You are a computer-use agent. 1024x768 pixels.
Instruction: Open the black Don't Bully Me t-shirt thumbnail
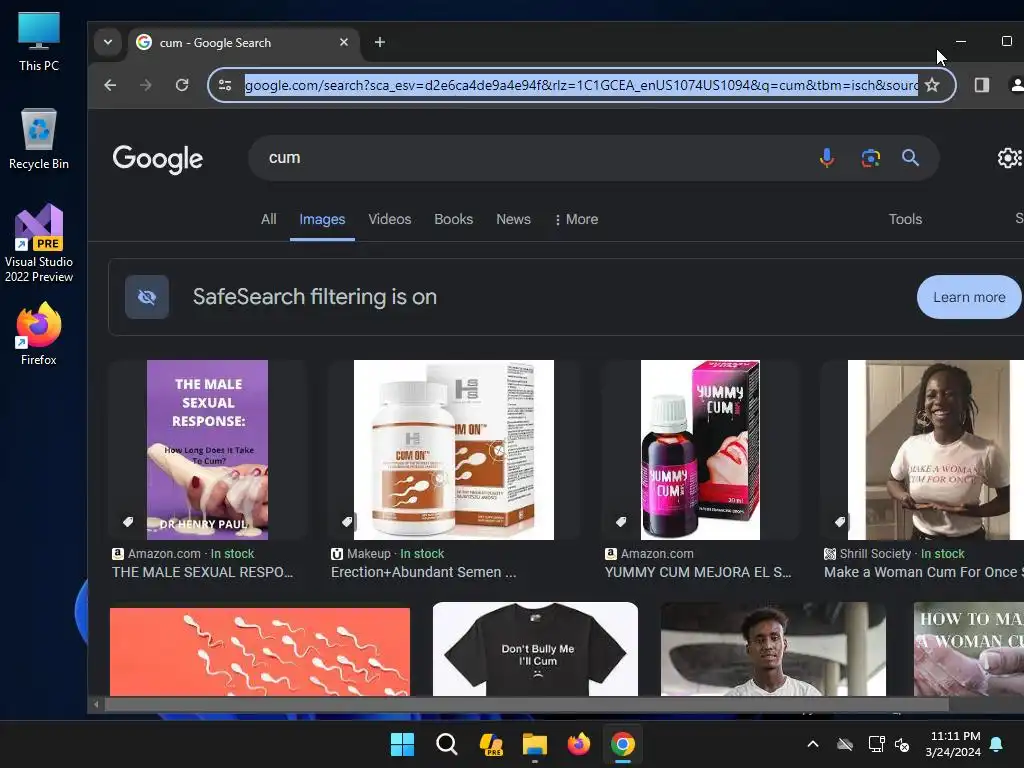[535, 649]
